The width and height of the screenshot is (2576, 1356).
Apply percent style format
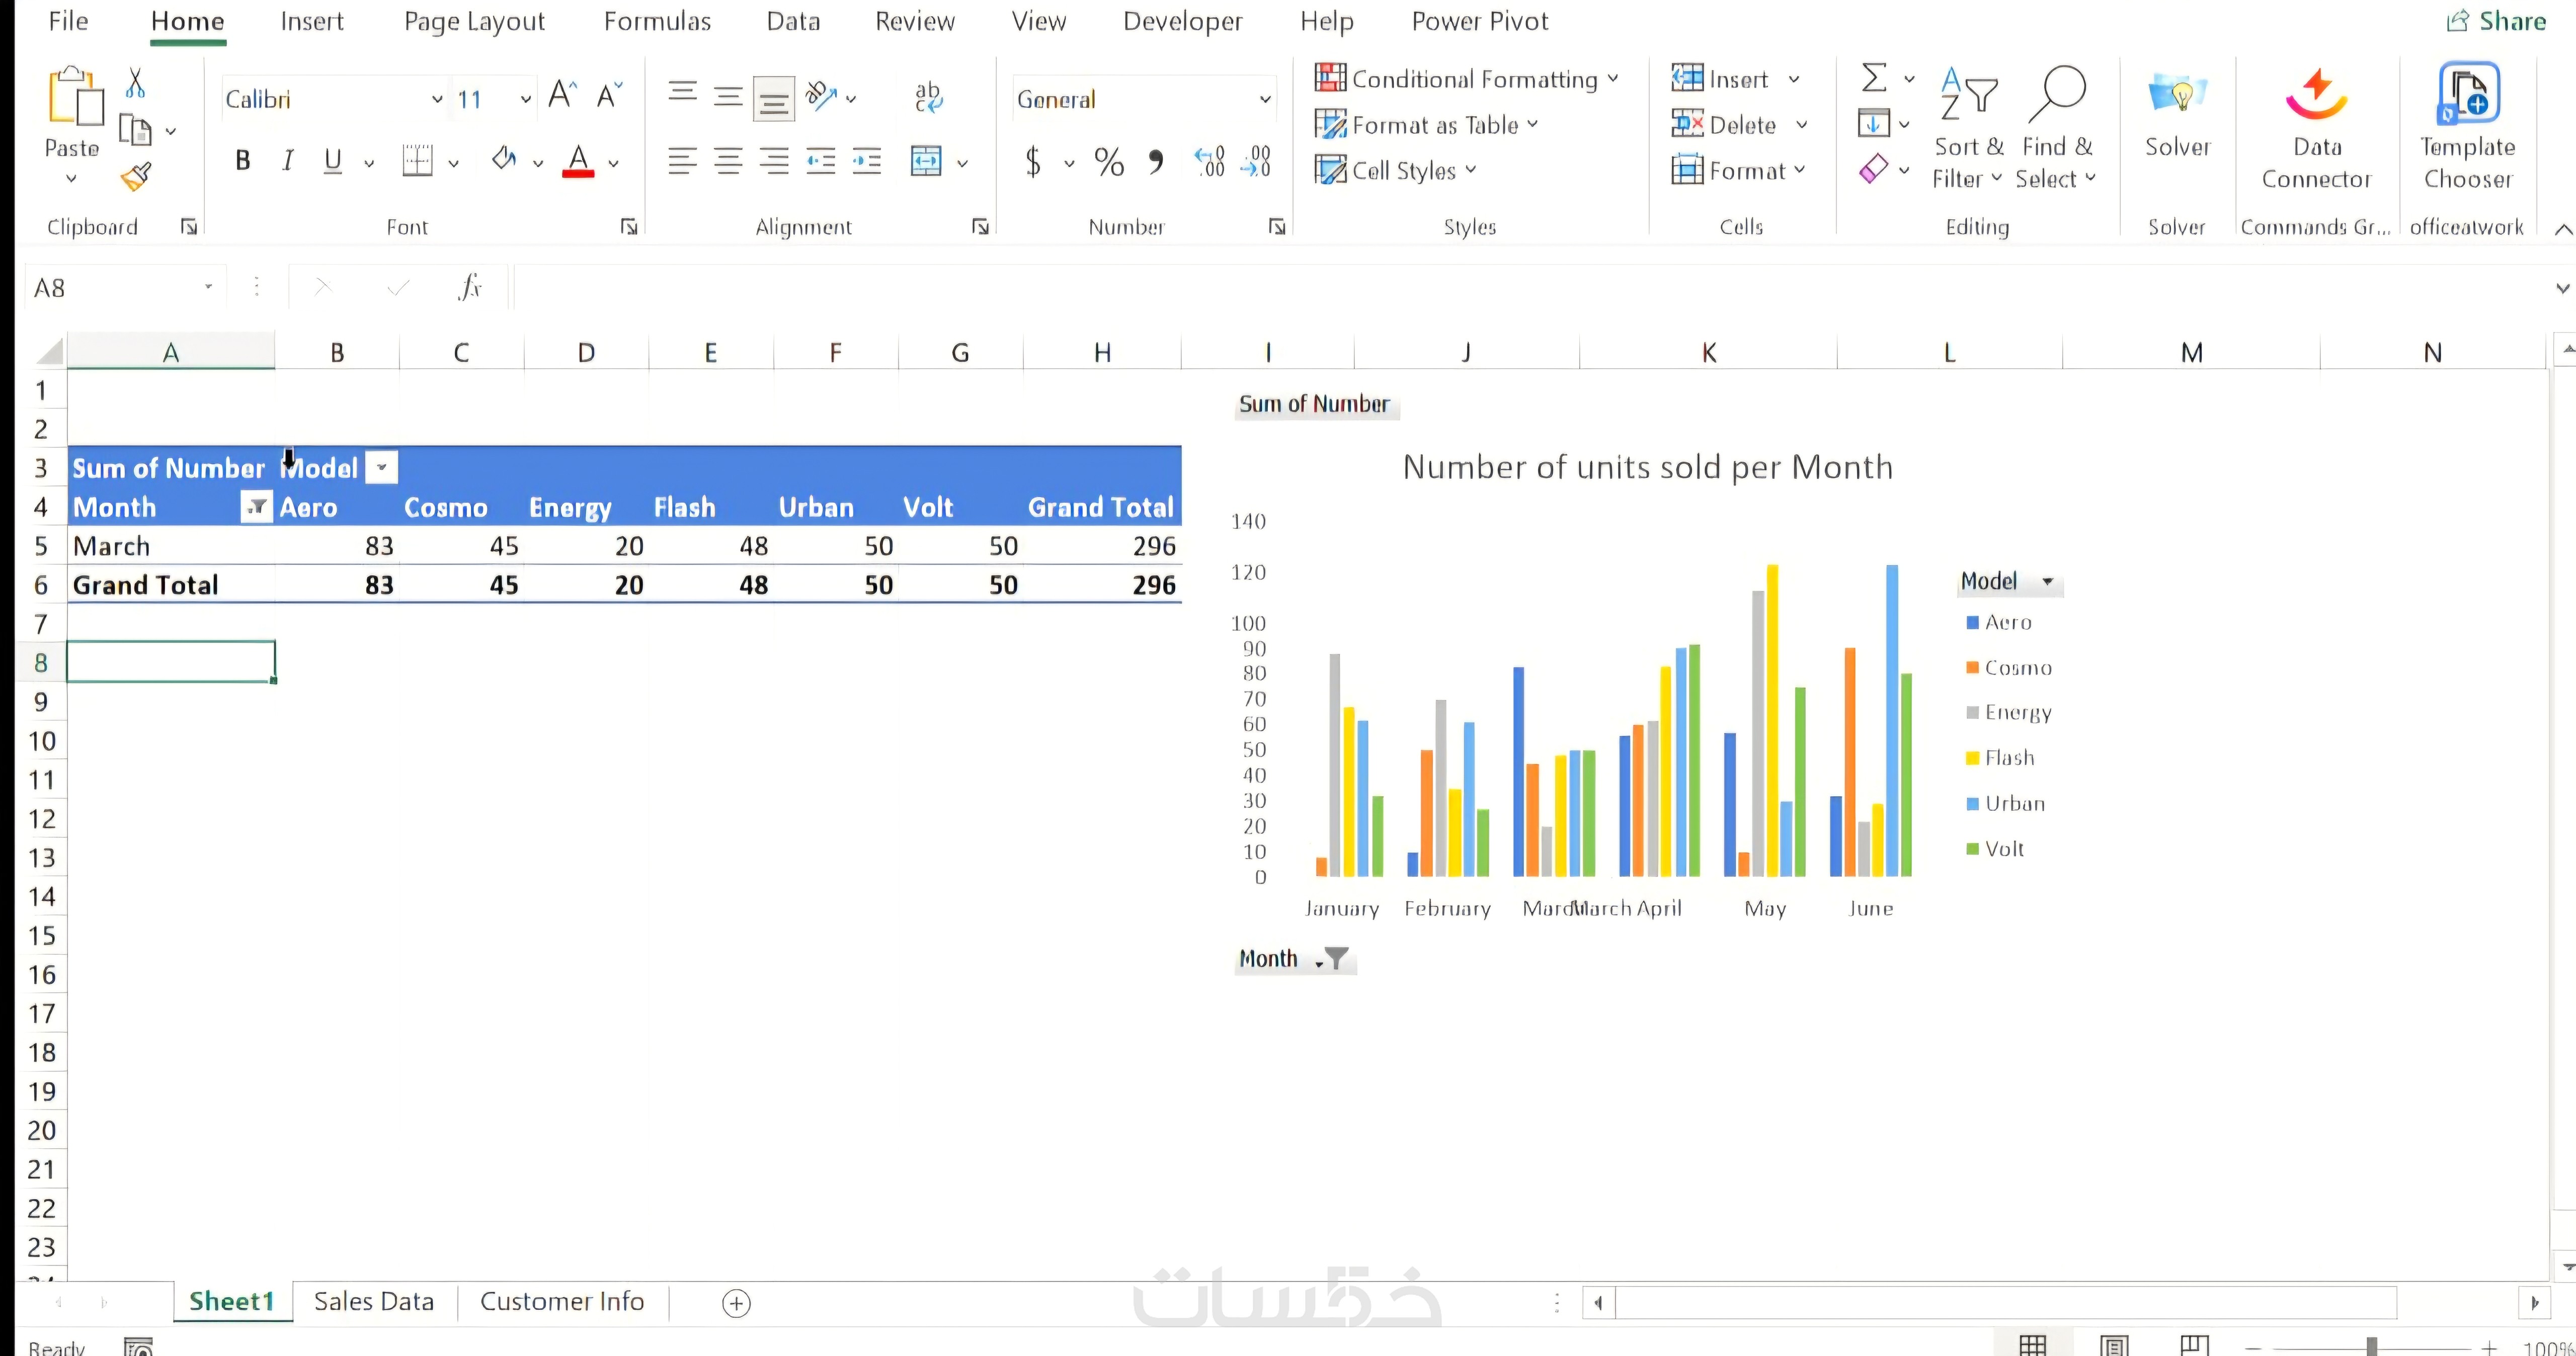(1109, 161)
